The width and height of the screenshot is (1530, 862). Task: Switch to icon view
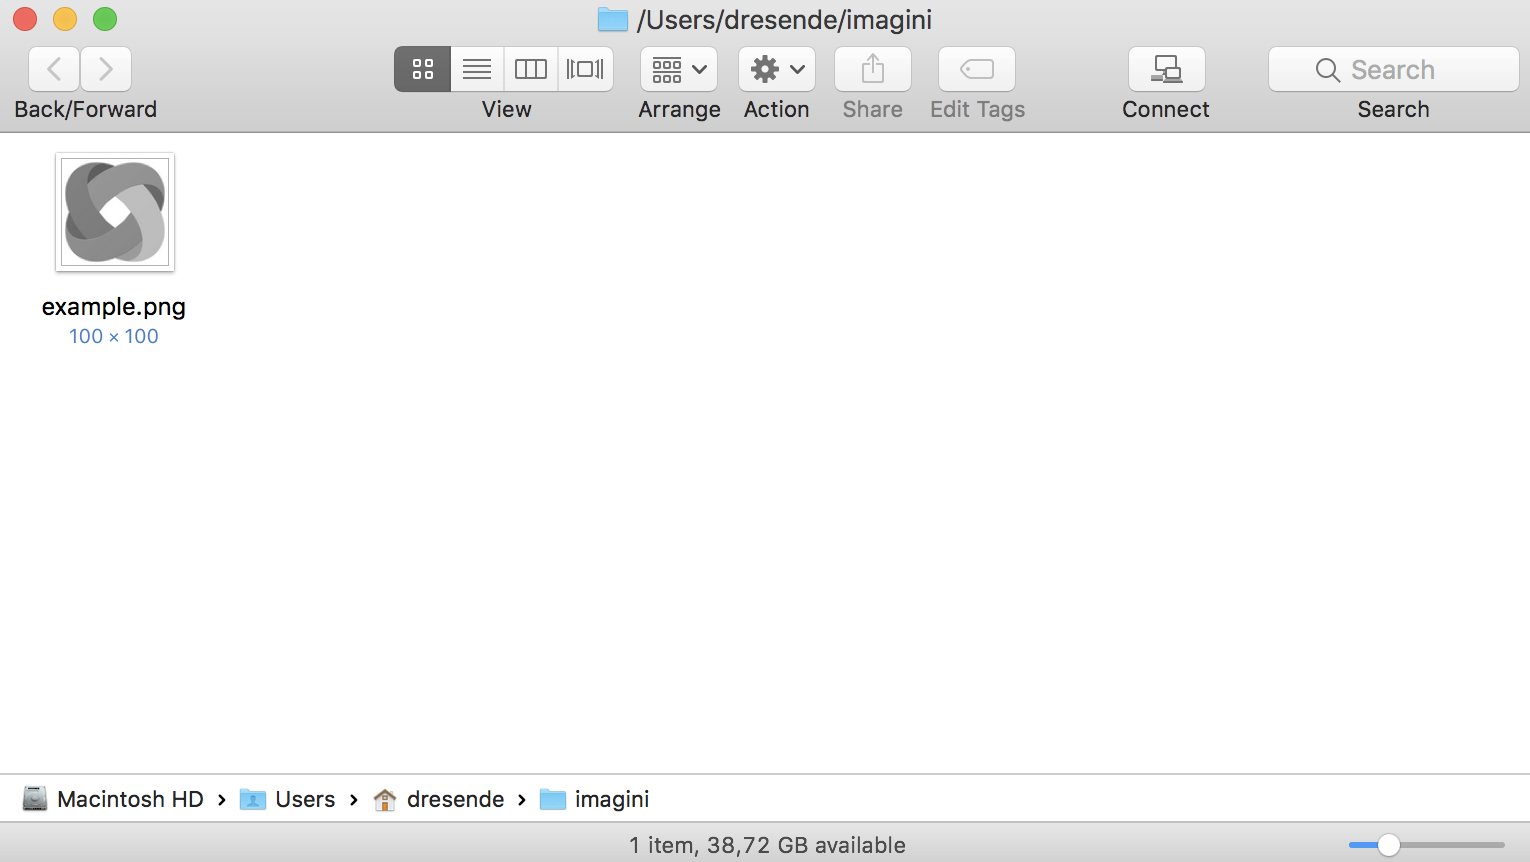(x=422, y=69)
